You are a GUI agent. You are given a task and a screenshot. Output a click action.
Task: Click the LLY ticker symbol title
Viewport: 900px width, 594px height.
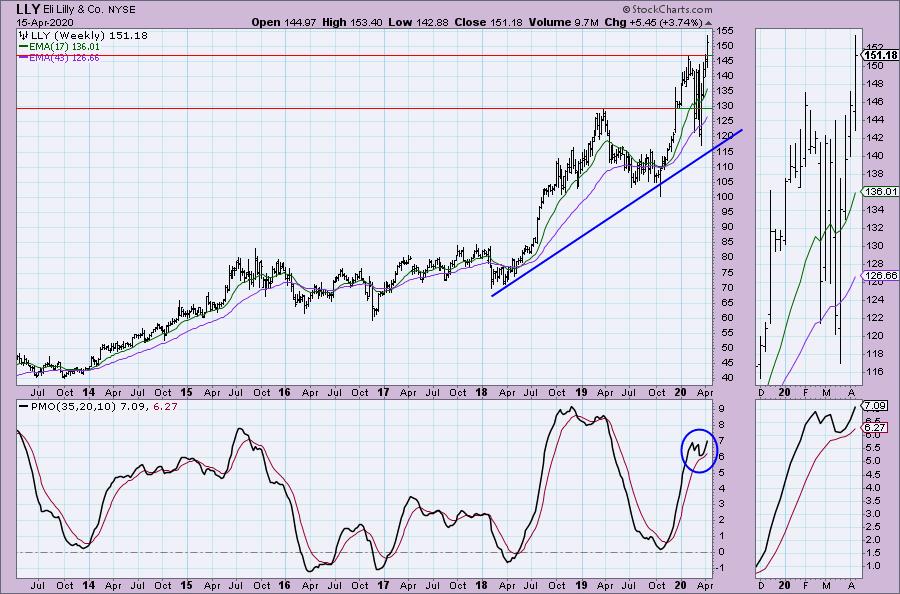(x=28, y=9)
